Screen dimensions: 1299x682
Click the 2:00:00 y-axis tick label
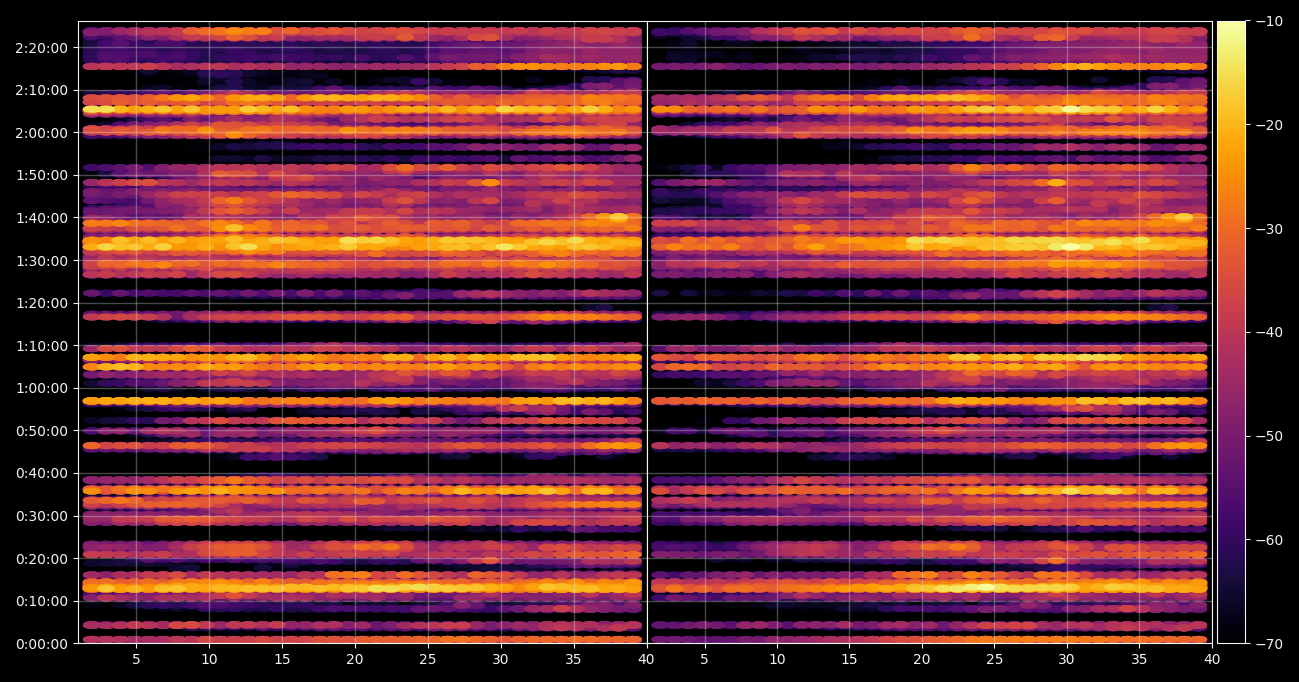coord(42,132)
